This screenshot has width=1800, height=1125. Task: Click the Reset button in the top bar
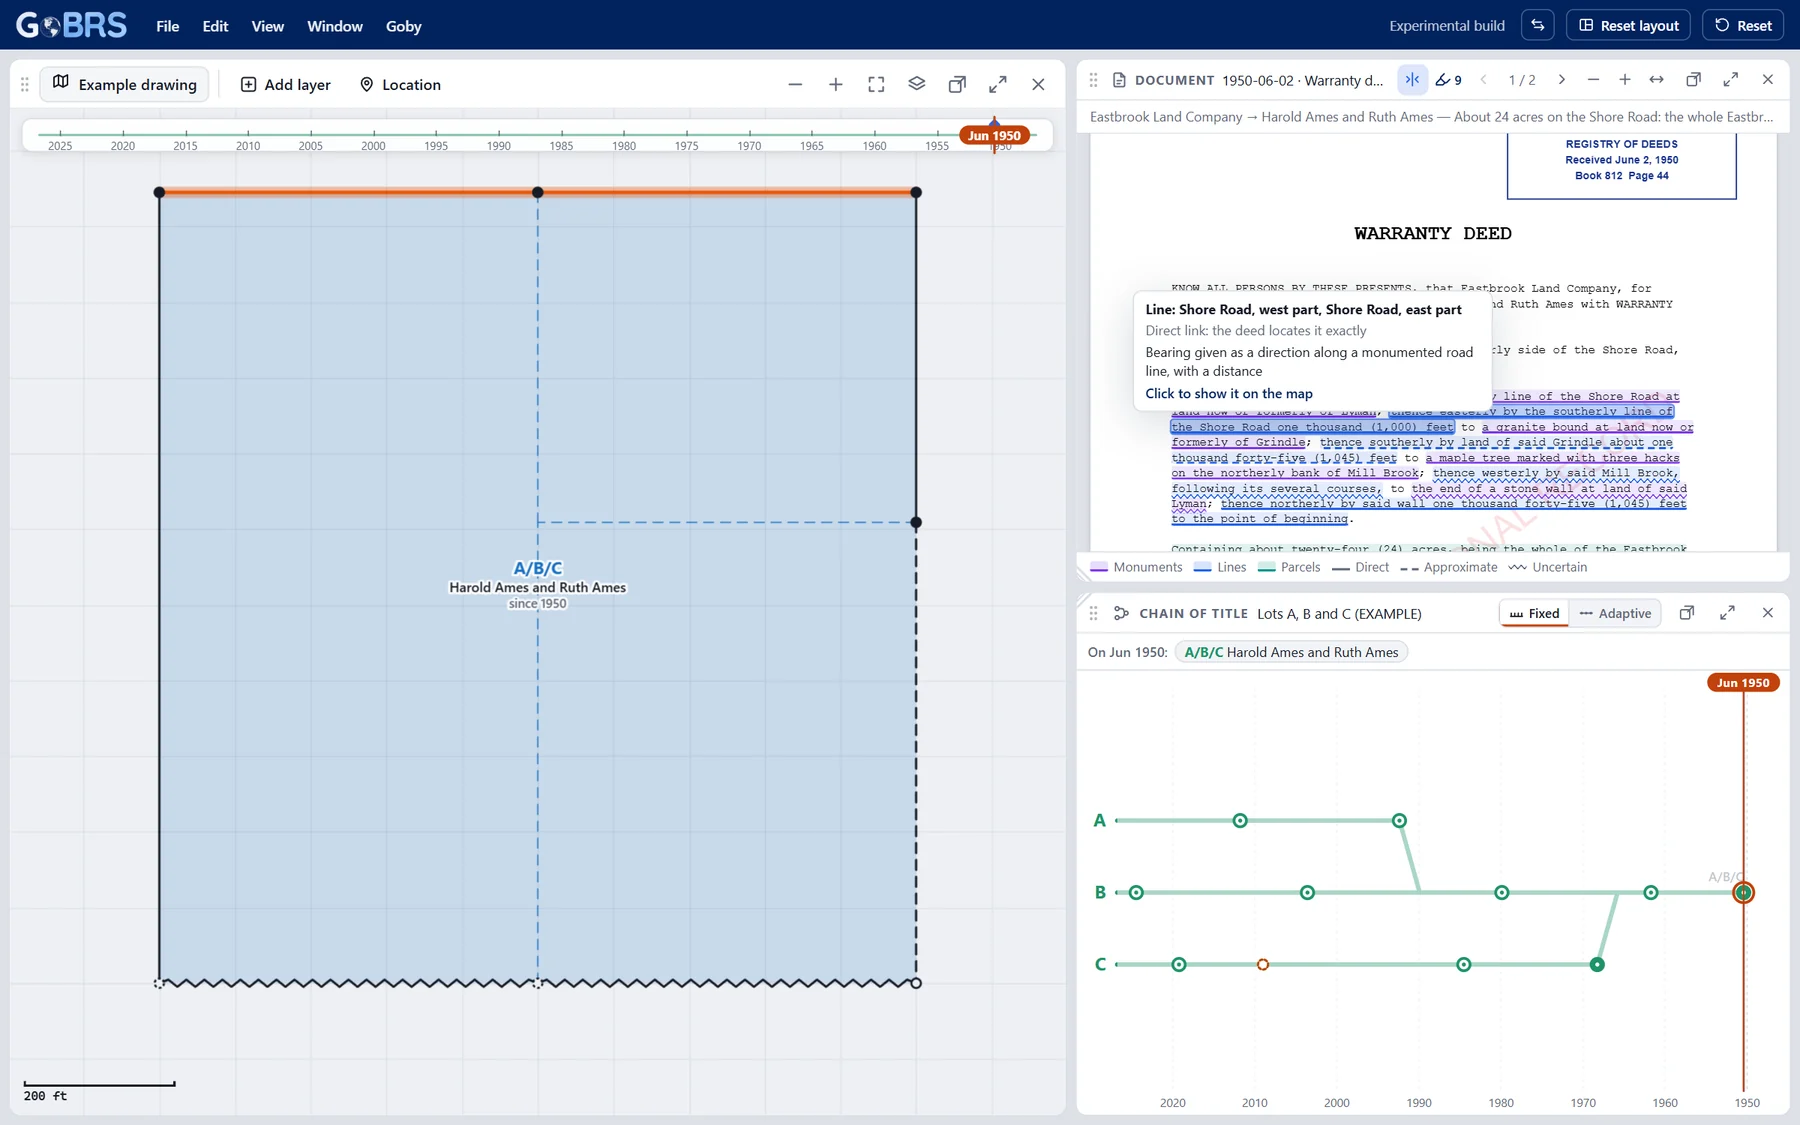coord(1743,25)
